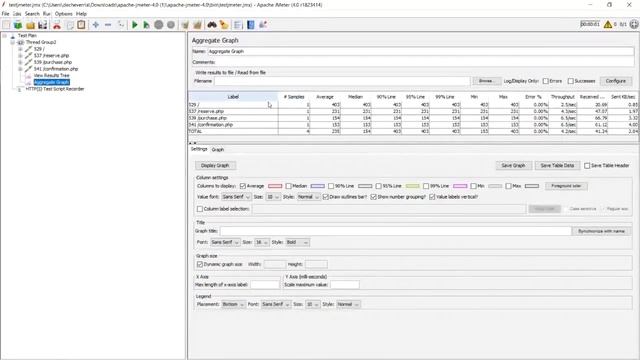Enable the 90% Line column checkbox
640x360 pixels.
click(331, 186)
